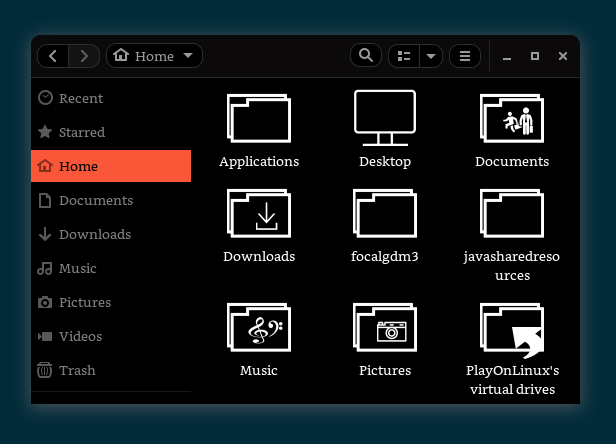The height and width of the screenshot is (444, 616).
Task: Click the Applications folder name label
Action: click(x=259, y=162)
